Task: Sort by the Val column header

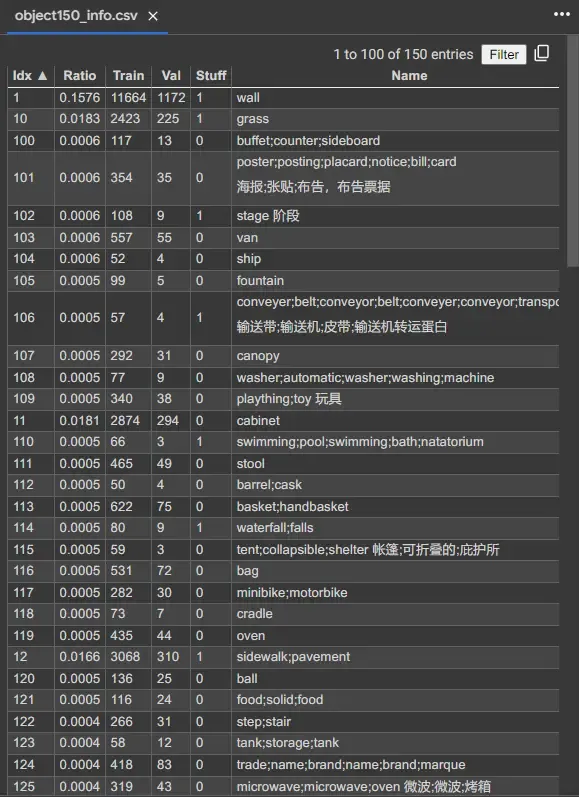Action: [x=171, y=76]
